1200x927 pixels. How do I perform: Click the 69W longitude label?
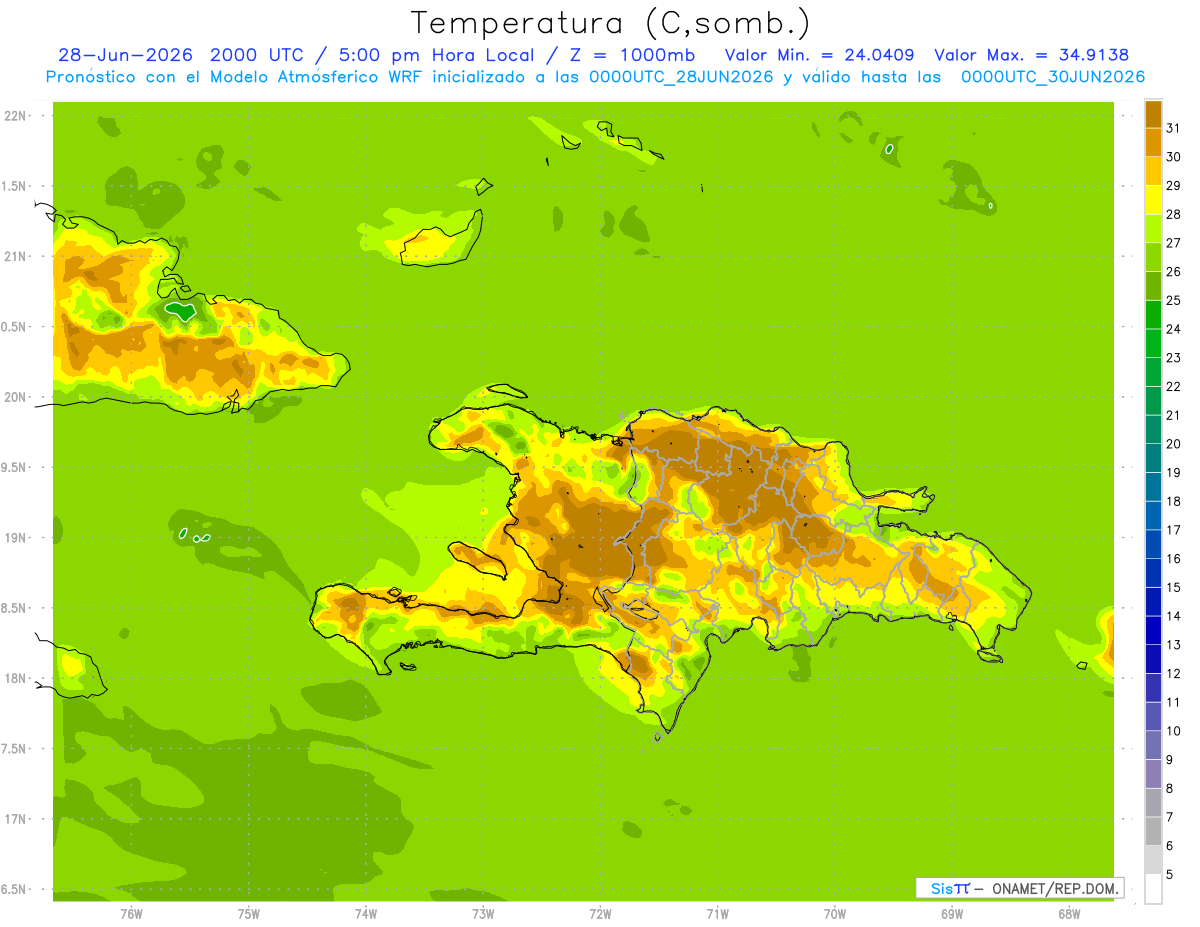pos(951,913)
